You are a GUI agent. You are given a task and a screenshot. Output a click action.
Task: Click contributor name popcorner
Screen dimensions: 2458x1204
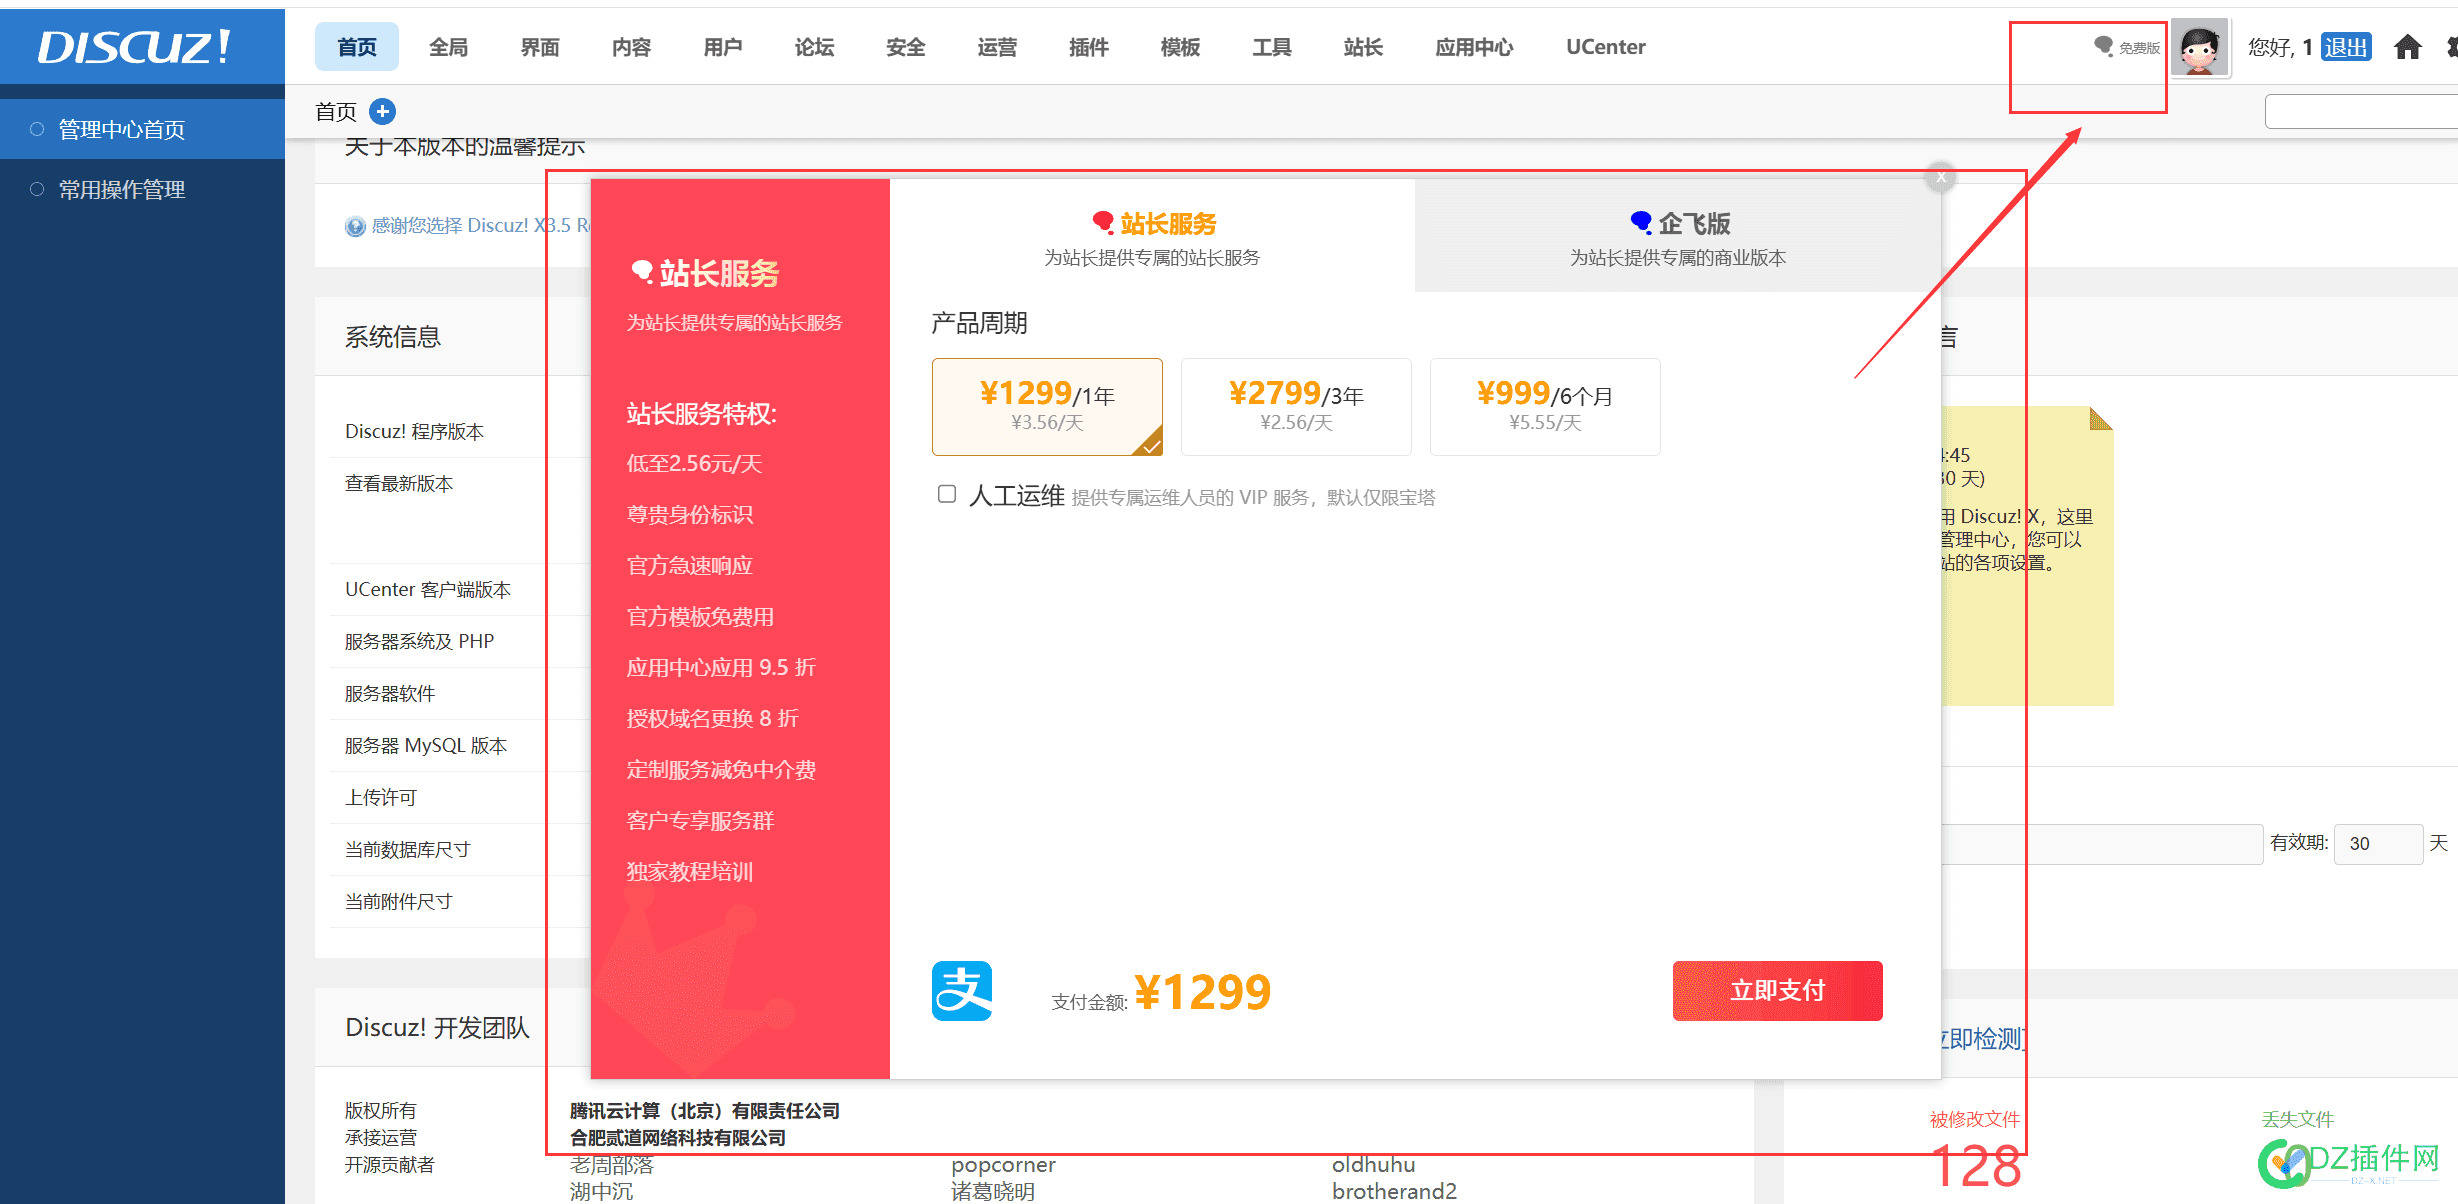point(1003,1165)
